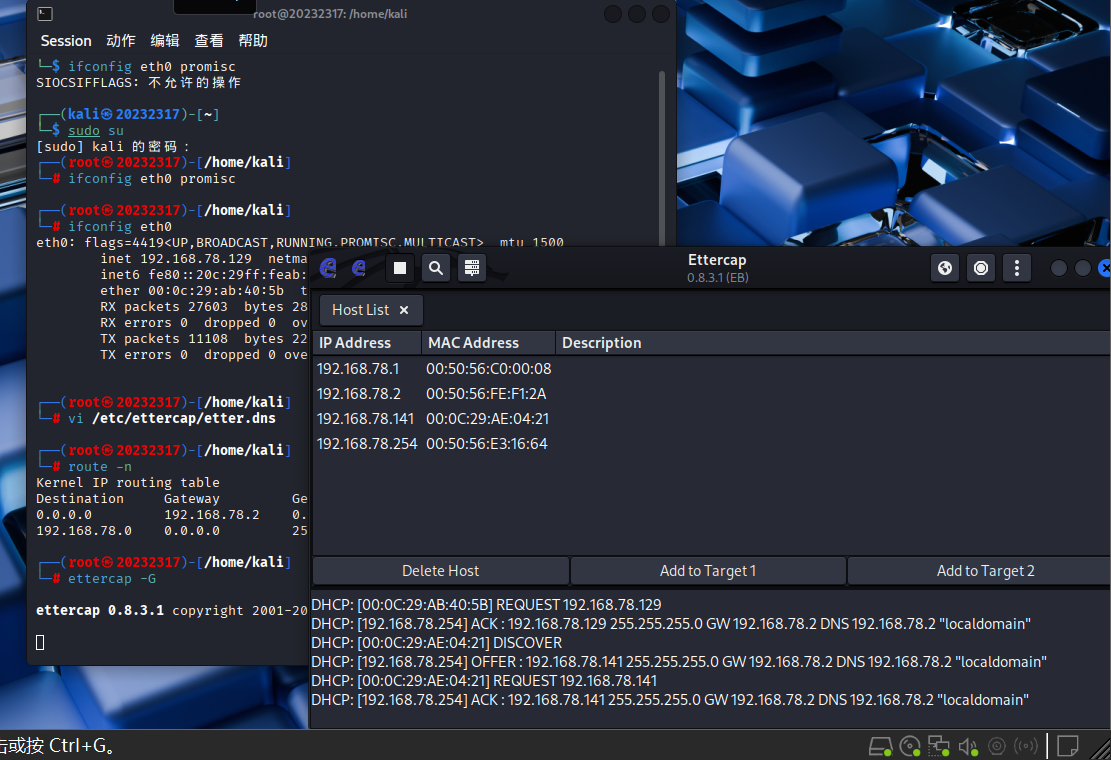1111x760 pixels.
Task: Click the sound card speaker status icon
Action: coord(968,746)
